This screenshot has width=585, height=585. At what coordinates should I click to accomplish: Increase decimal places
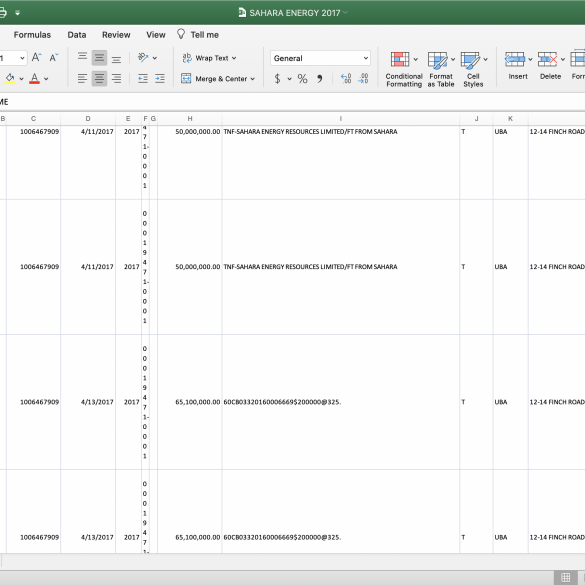[346, 78]
